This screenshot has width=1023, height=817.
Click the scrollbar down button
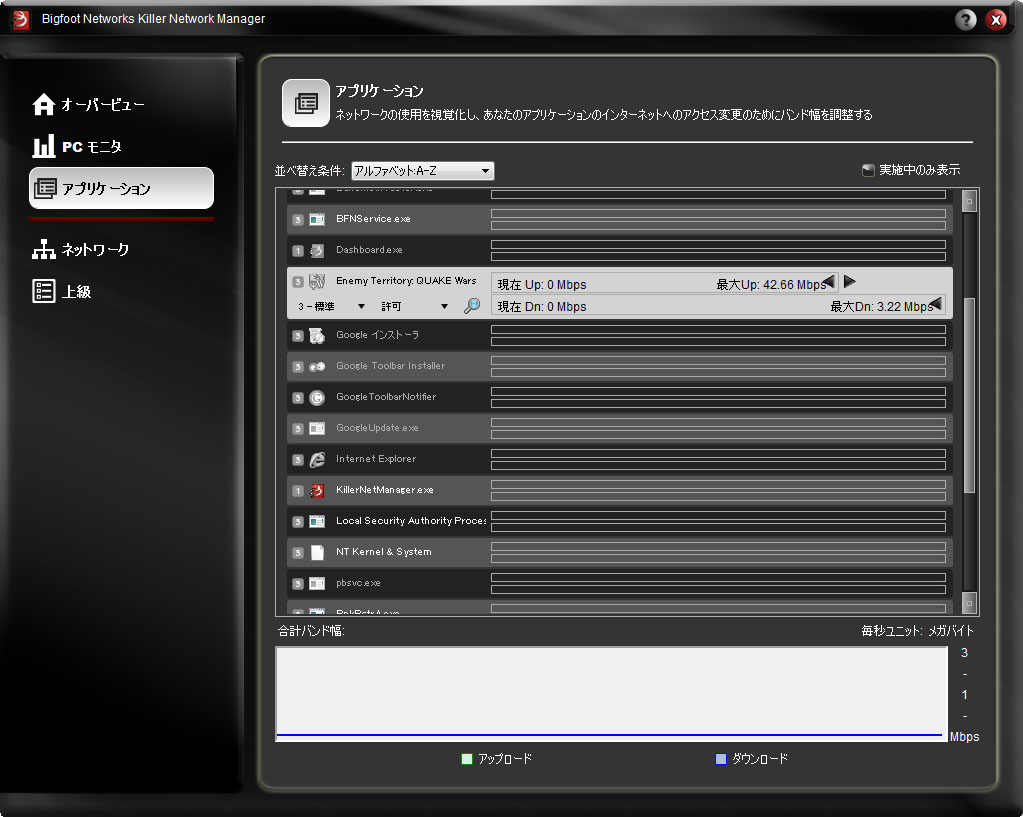coord(970,603)
